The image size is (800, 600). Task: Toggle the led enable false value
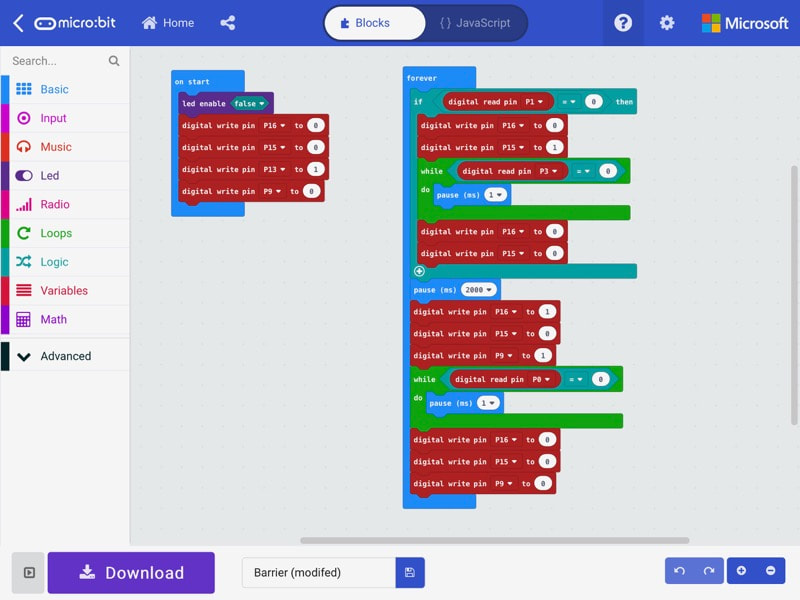249,103
